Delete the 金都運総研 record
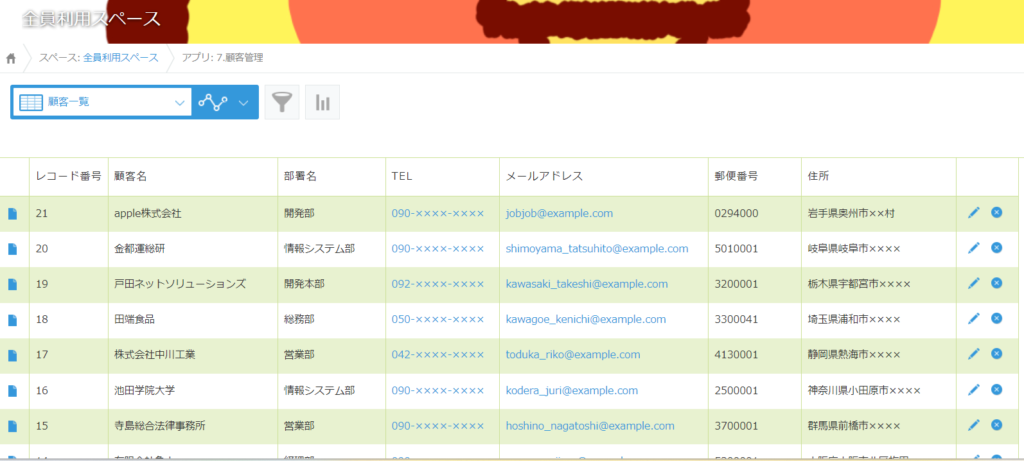The width and height of the screenshot is (1024, 461). point(996,248)
